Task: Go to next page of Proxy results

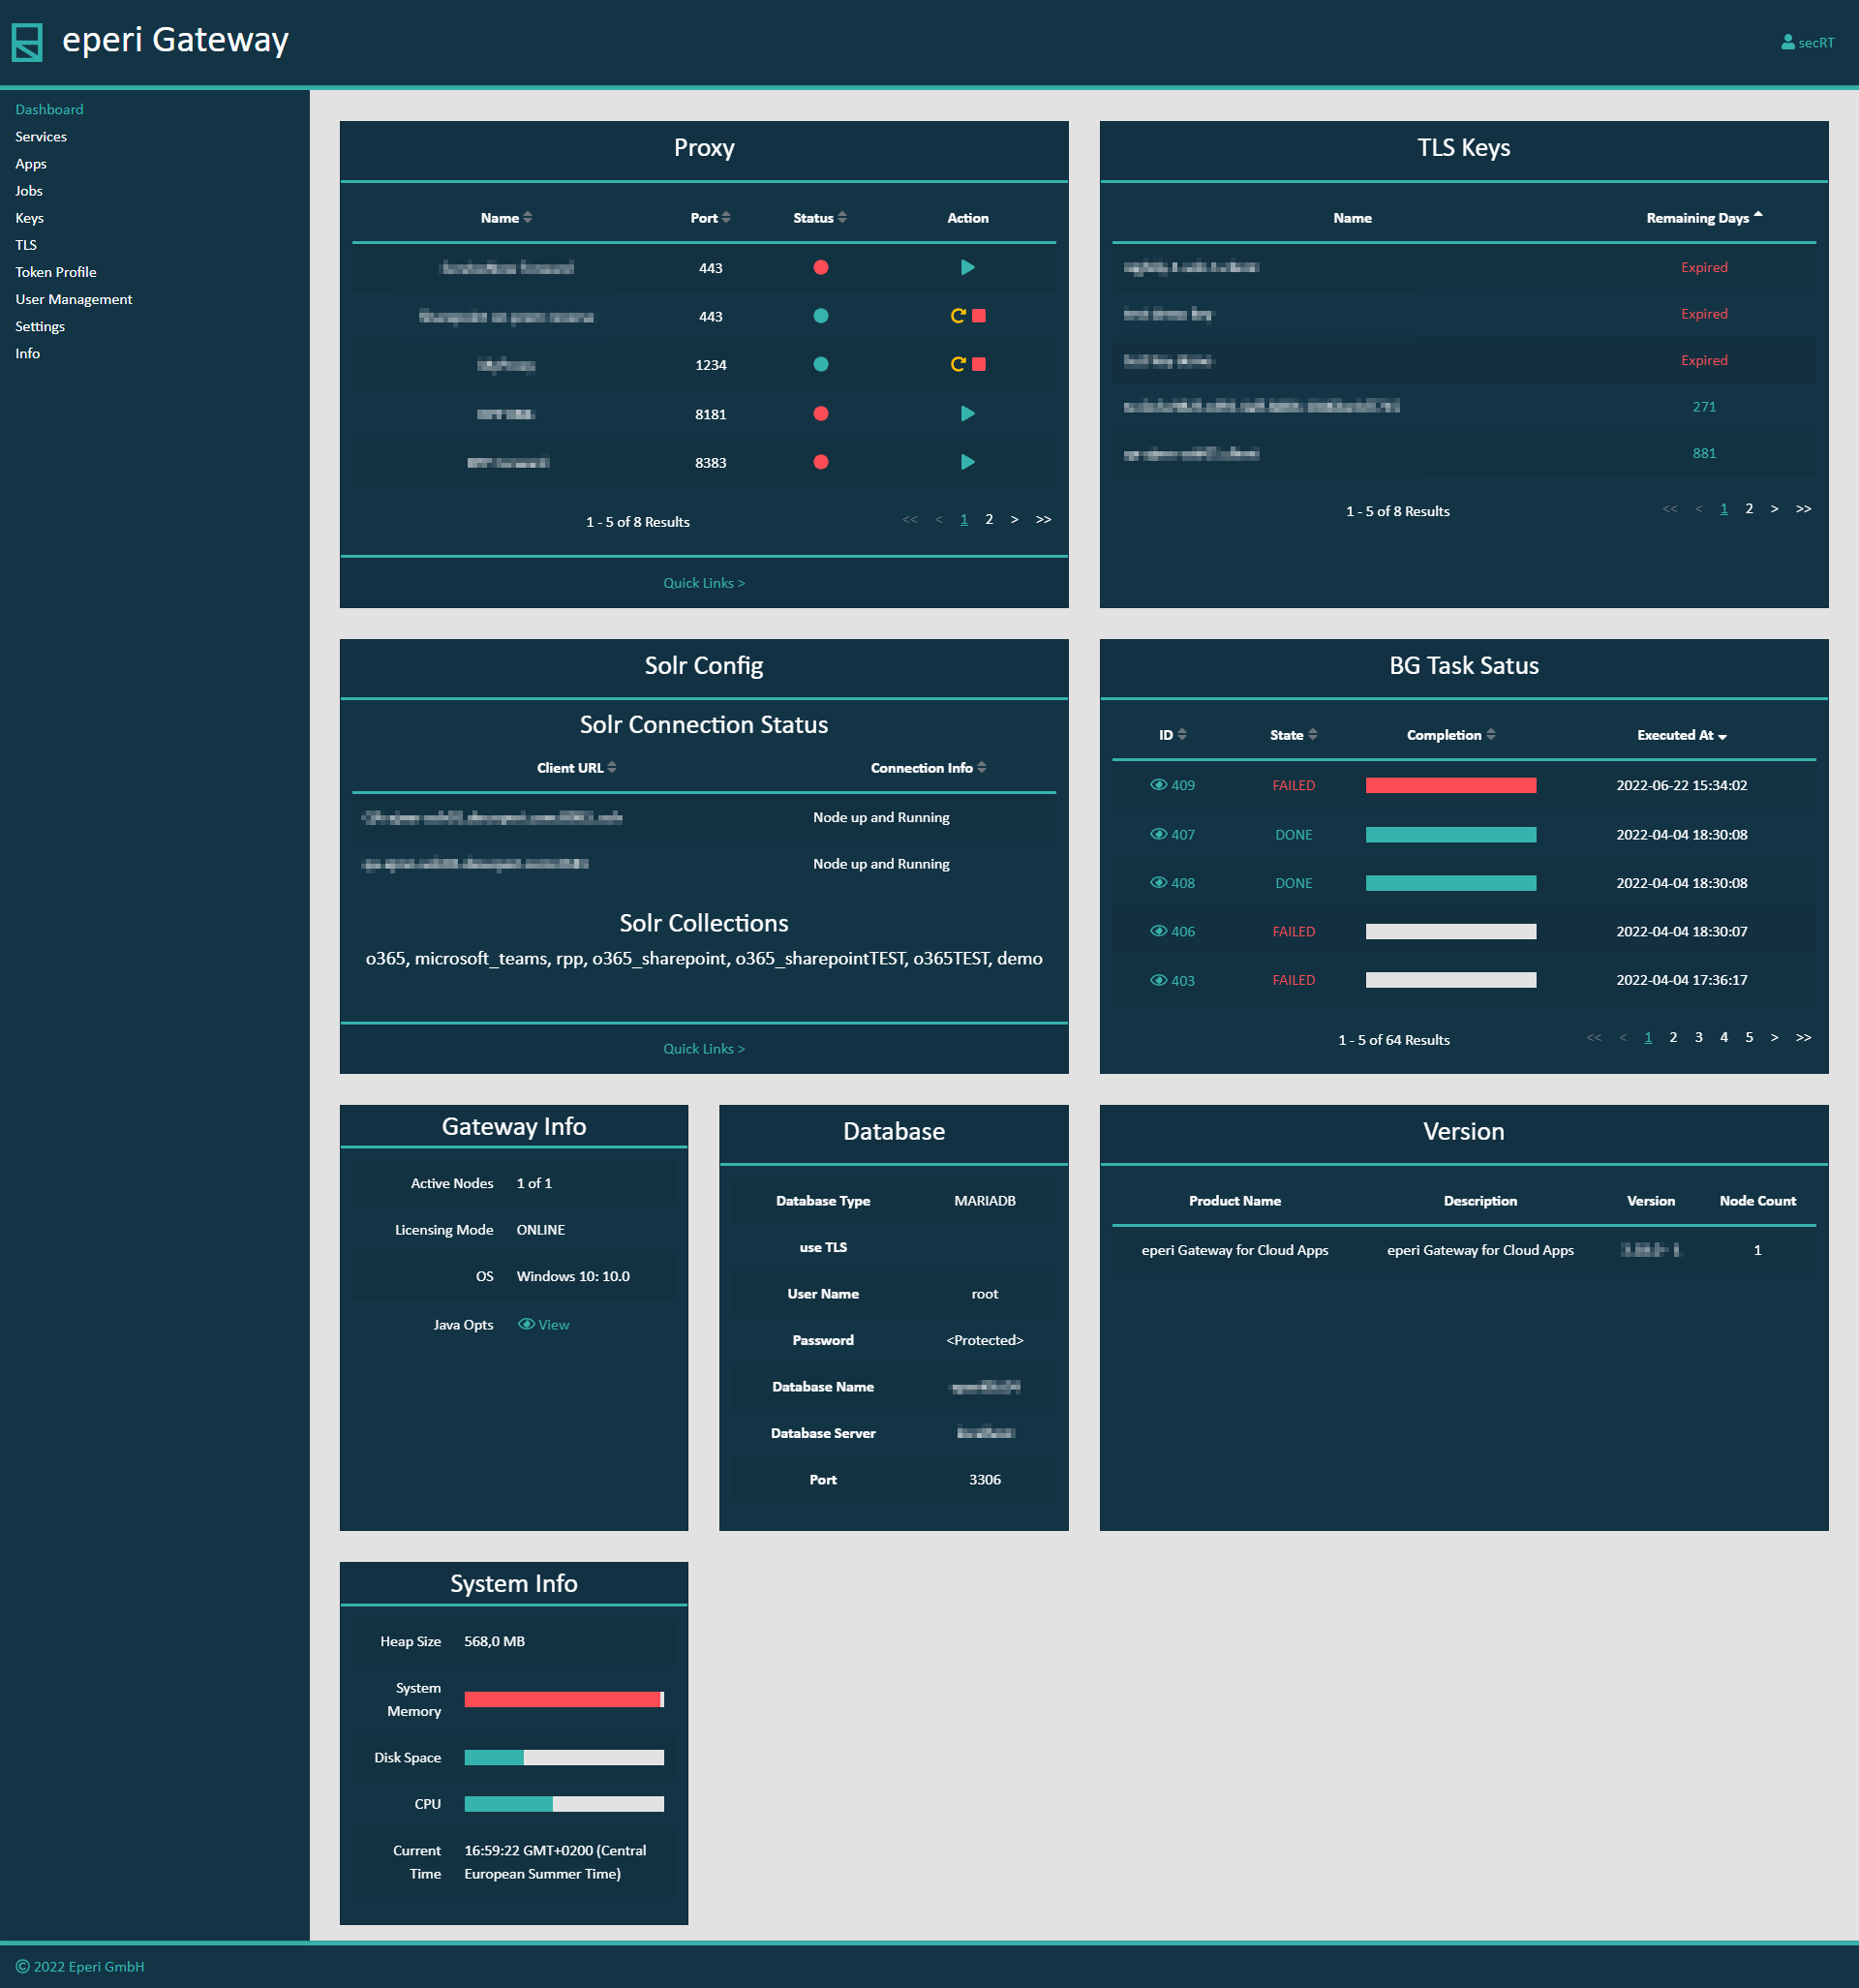Action: (x=1014, y=519)
